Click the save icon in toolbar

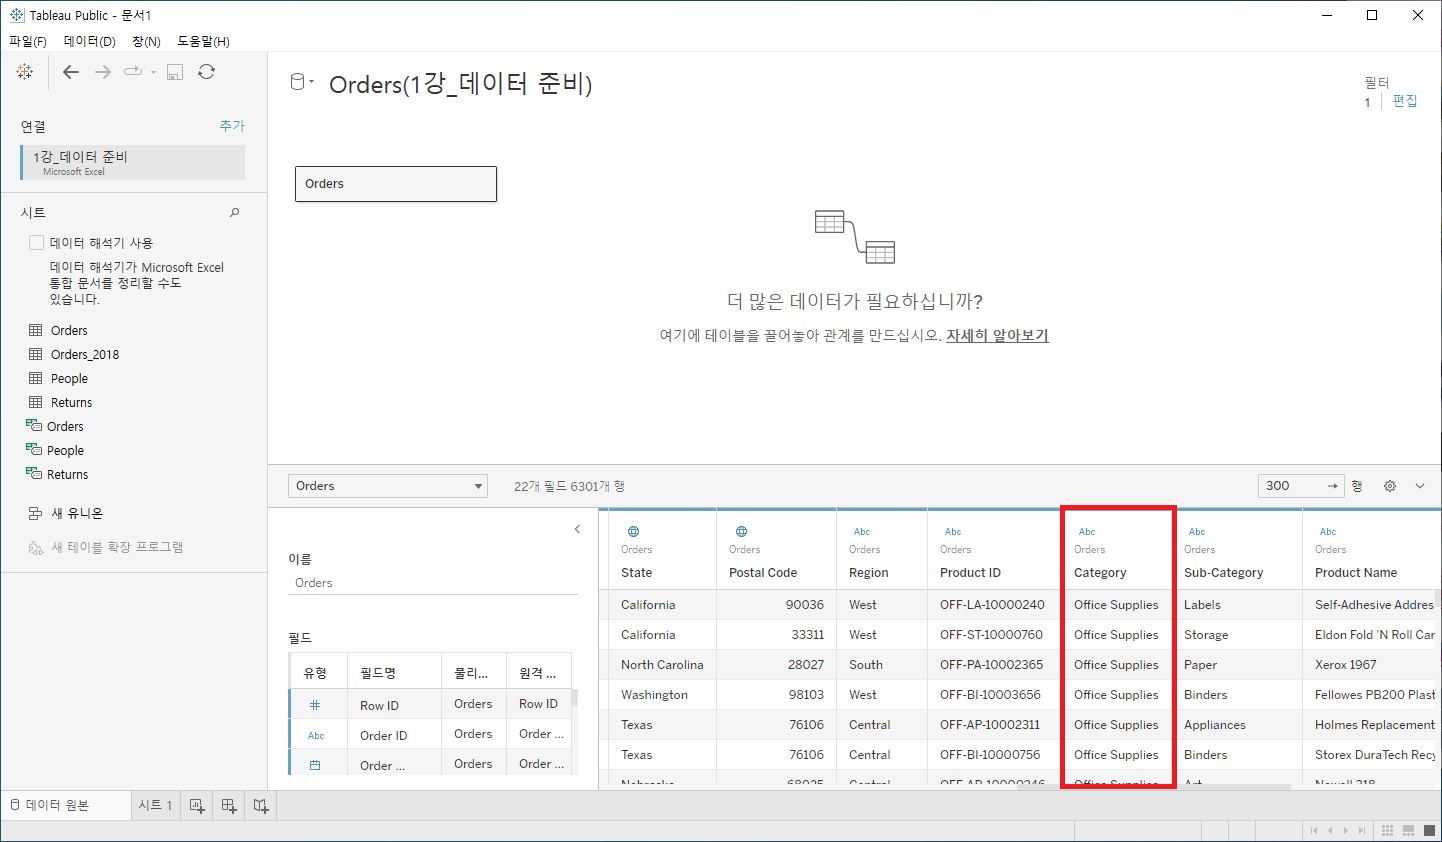(x=175, y=72)
